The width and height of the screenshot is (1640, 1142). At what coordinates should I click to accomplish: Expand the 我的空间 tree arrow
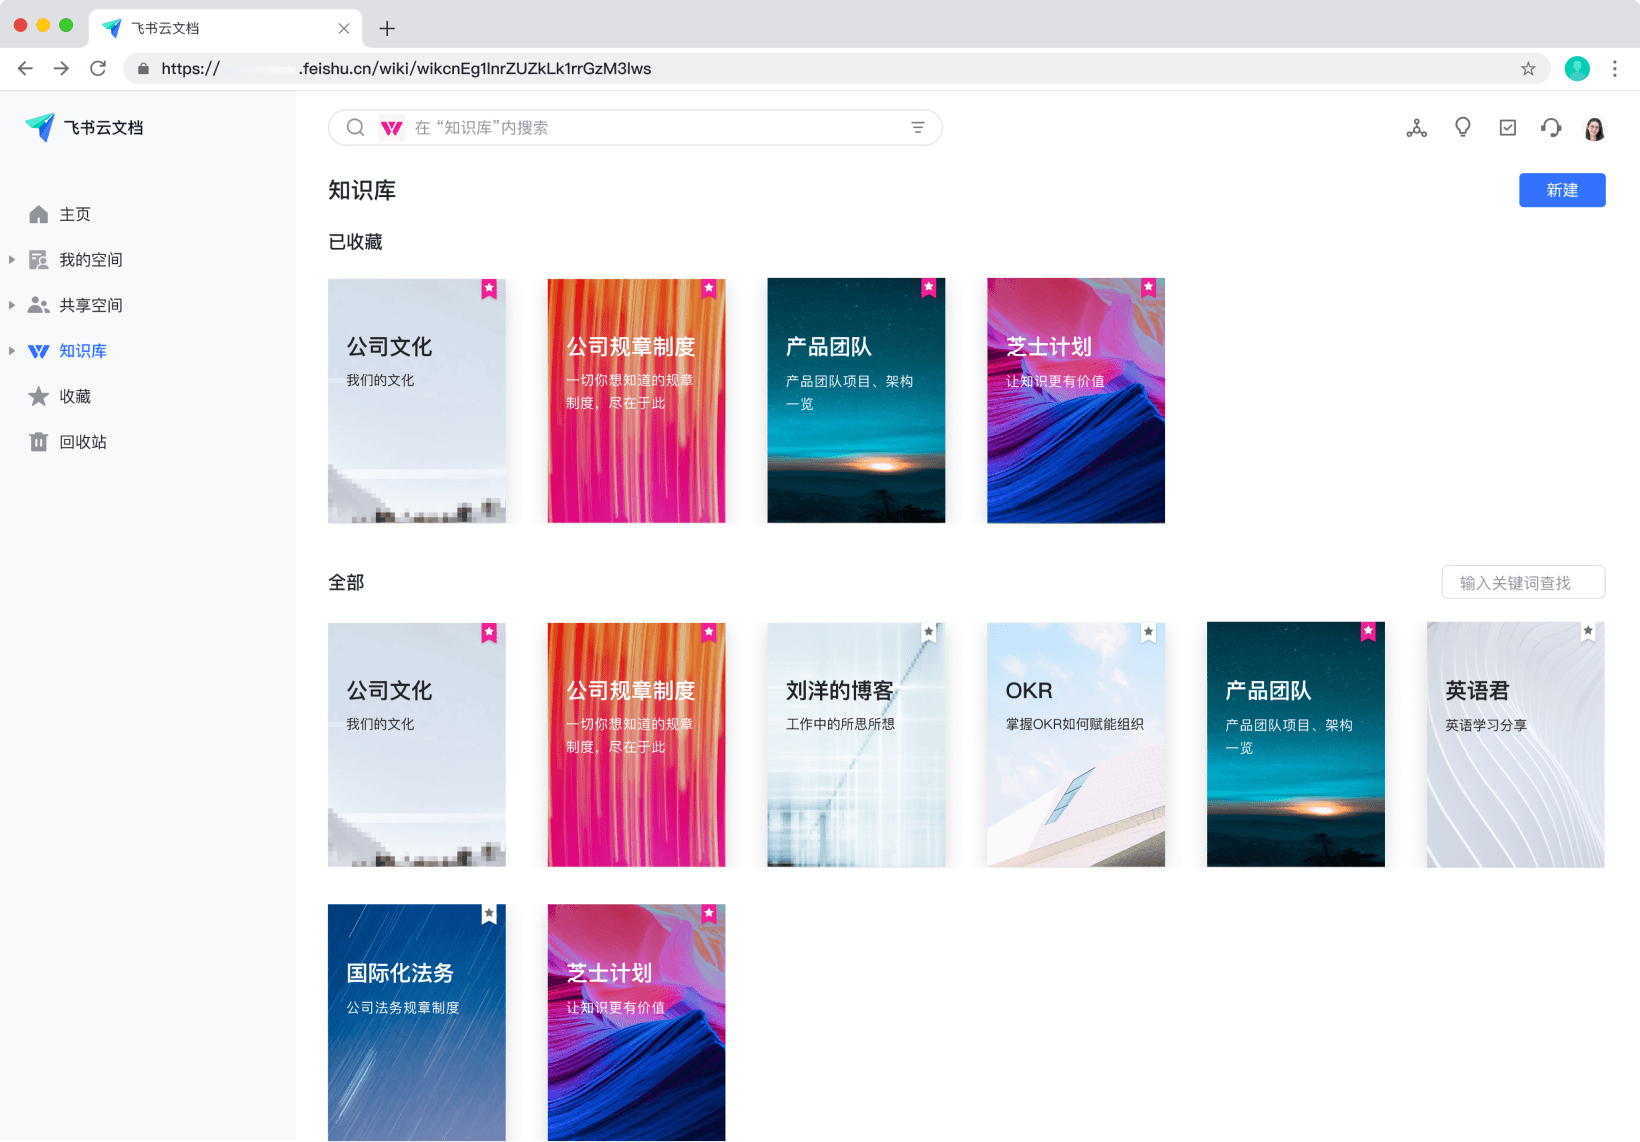tap(12, 260)
